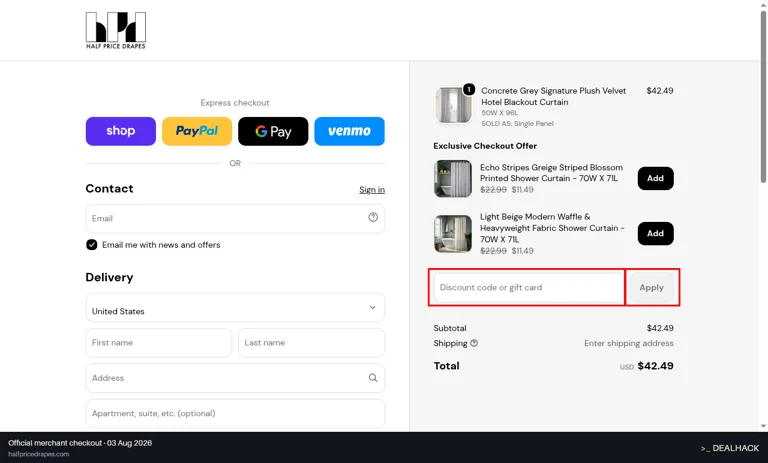
Task: Click the Shipping info question-mark icon
Action: pyautogui.click(x=474, y=343)
